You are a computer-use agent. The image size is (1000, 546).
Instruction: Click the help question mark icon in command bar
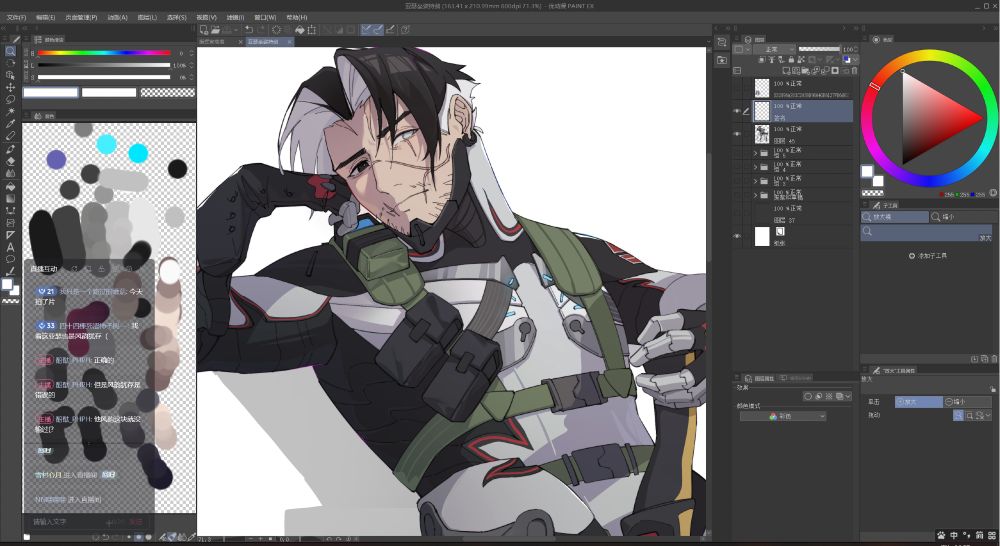pyautogui.click(x=405, y=29)
